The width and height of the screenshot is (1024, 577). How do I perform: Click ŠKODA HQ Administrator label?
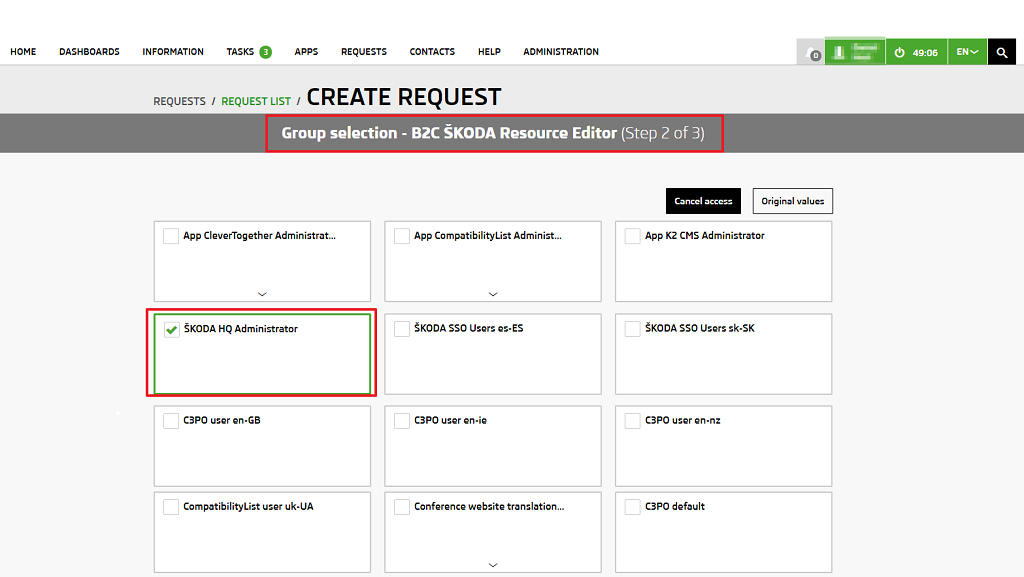click(240, 329)
